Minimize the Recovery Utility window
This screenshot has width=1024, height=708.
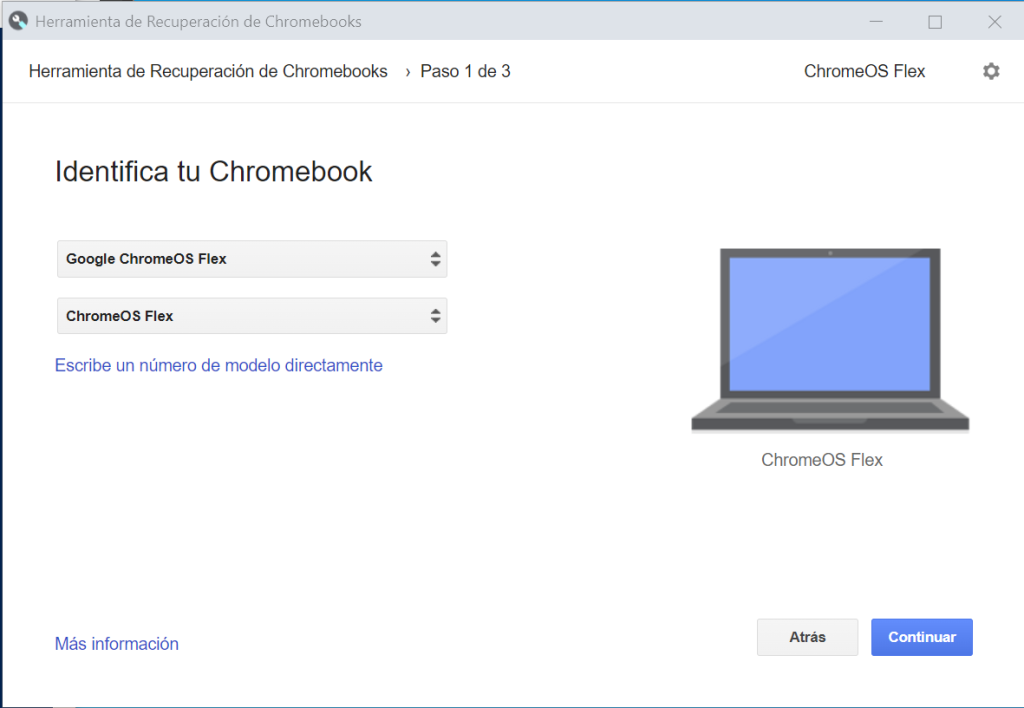tap(876, 20)
